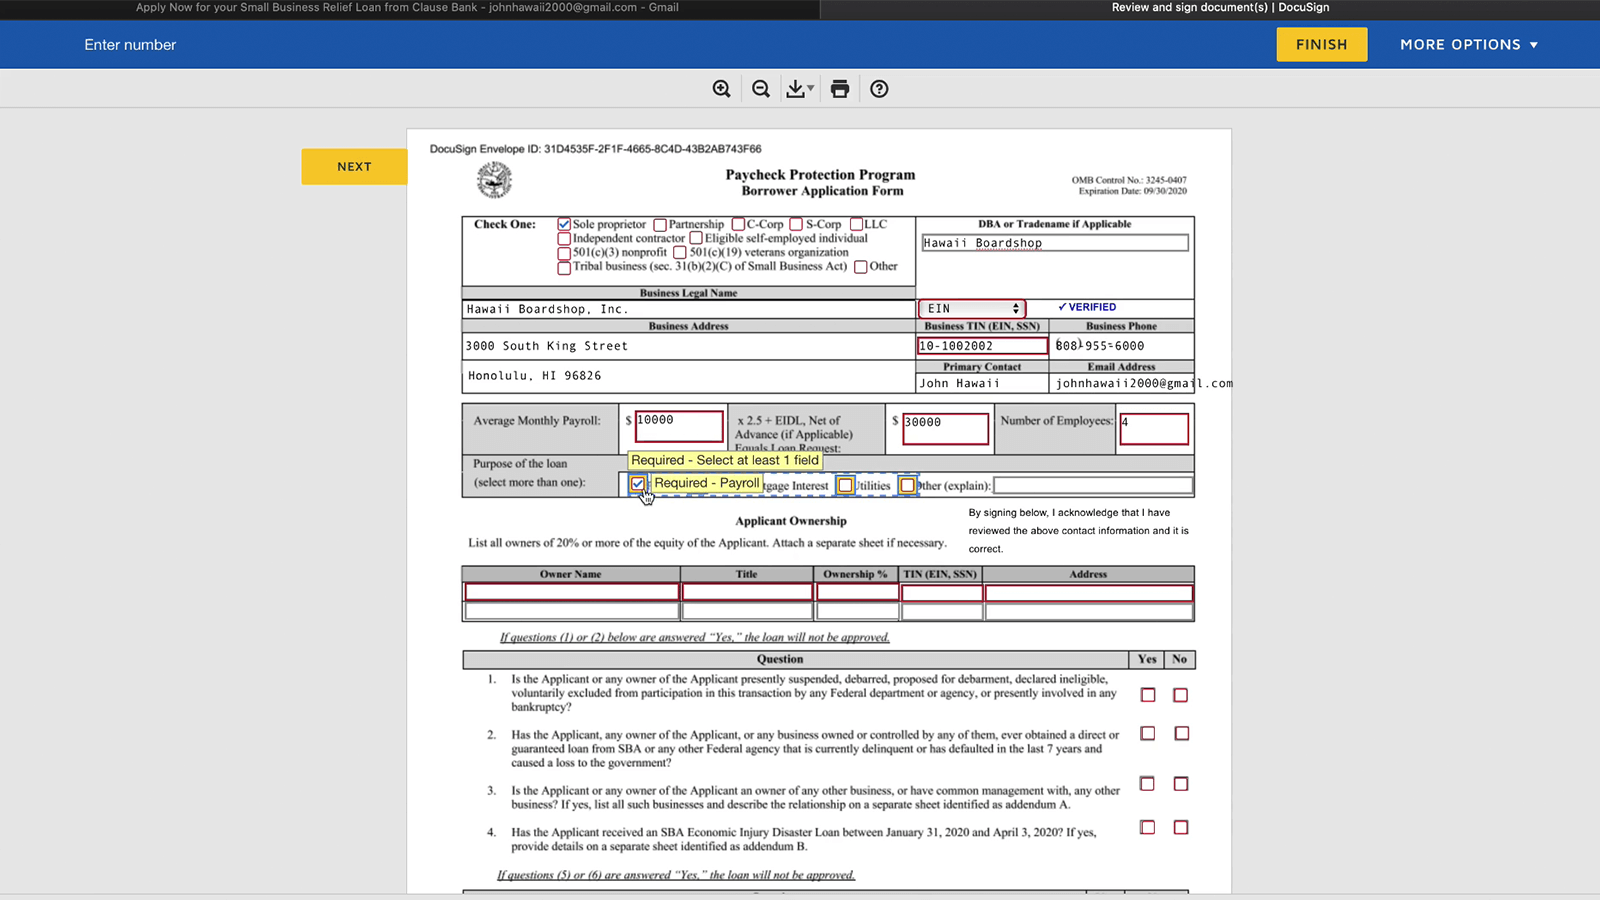This screenshot has height=900, width=1600.
Task: Open the download options
Action: (799, 89)
